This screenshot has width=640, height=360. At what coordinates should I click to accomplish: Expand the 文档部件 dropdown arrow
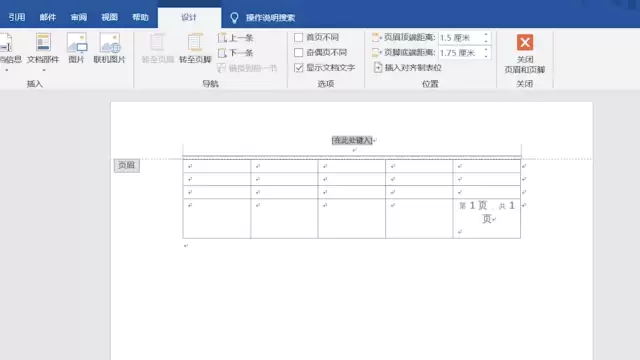point(43,70)
